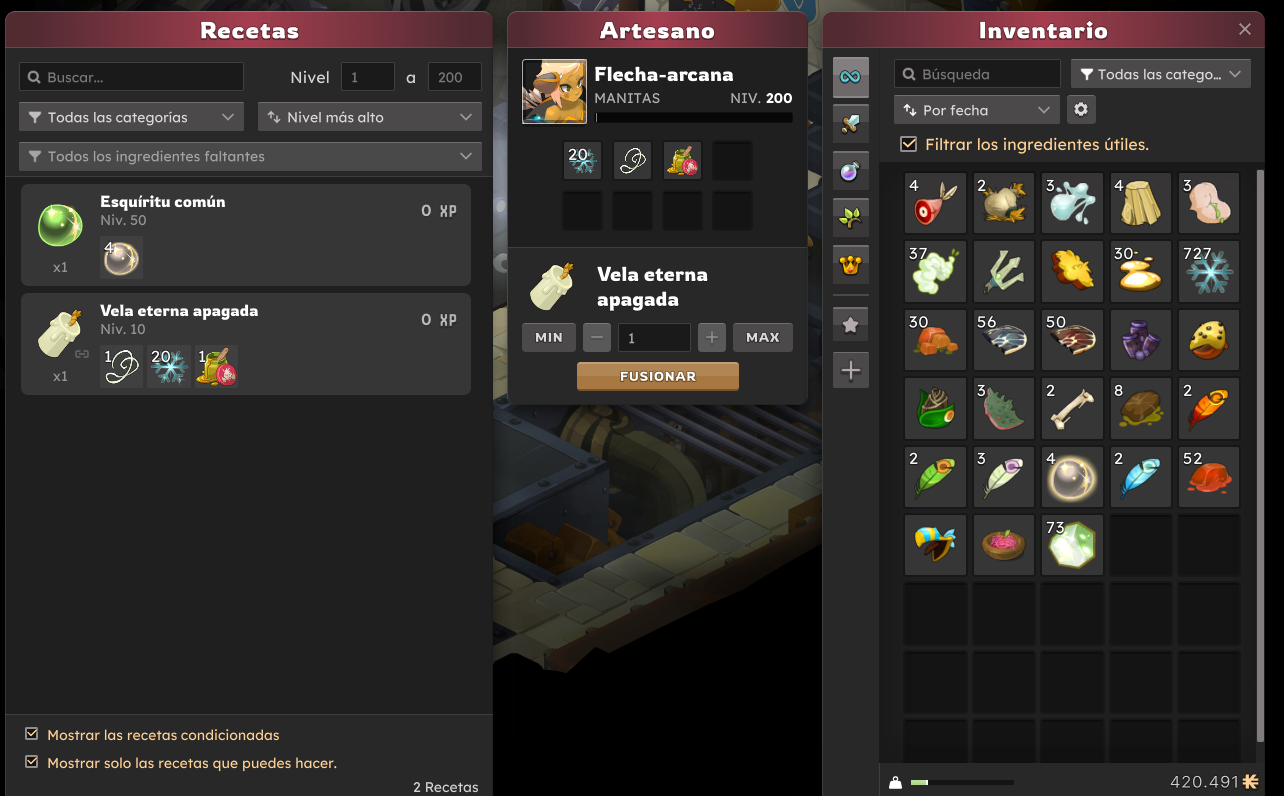Select the infinity all-items inventory tab

pyautogui.click(x=851, y=77)
